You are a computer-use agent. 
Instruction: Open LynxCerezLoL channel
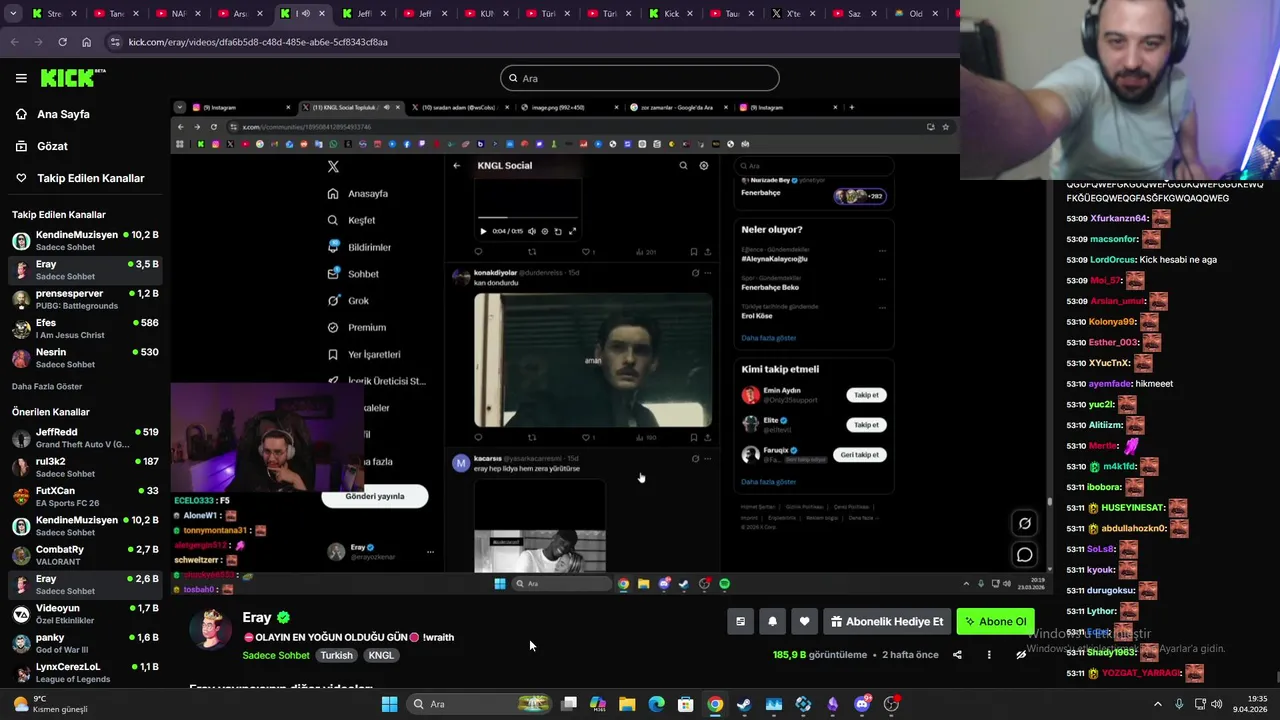tap(85, 672)
